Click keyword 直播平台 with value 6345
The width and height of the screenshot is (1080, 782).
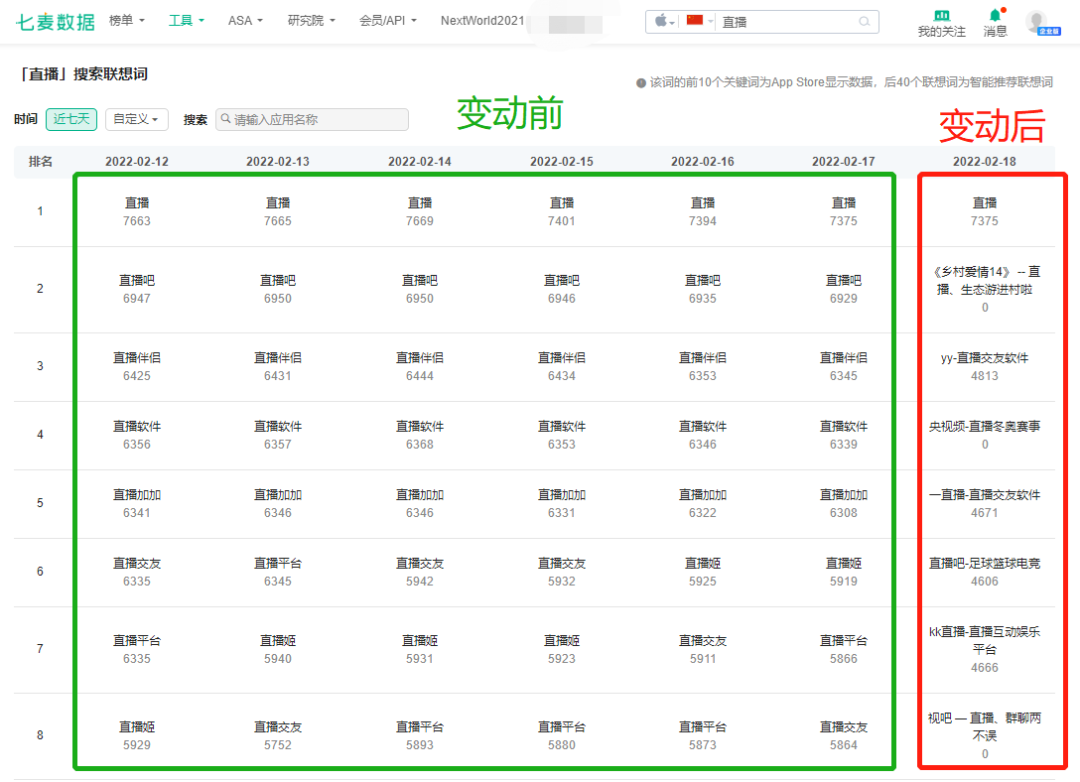278,564
